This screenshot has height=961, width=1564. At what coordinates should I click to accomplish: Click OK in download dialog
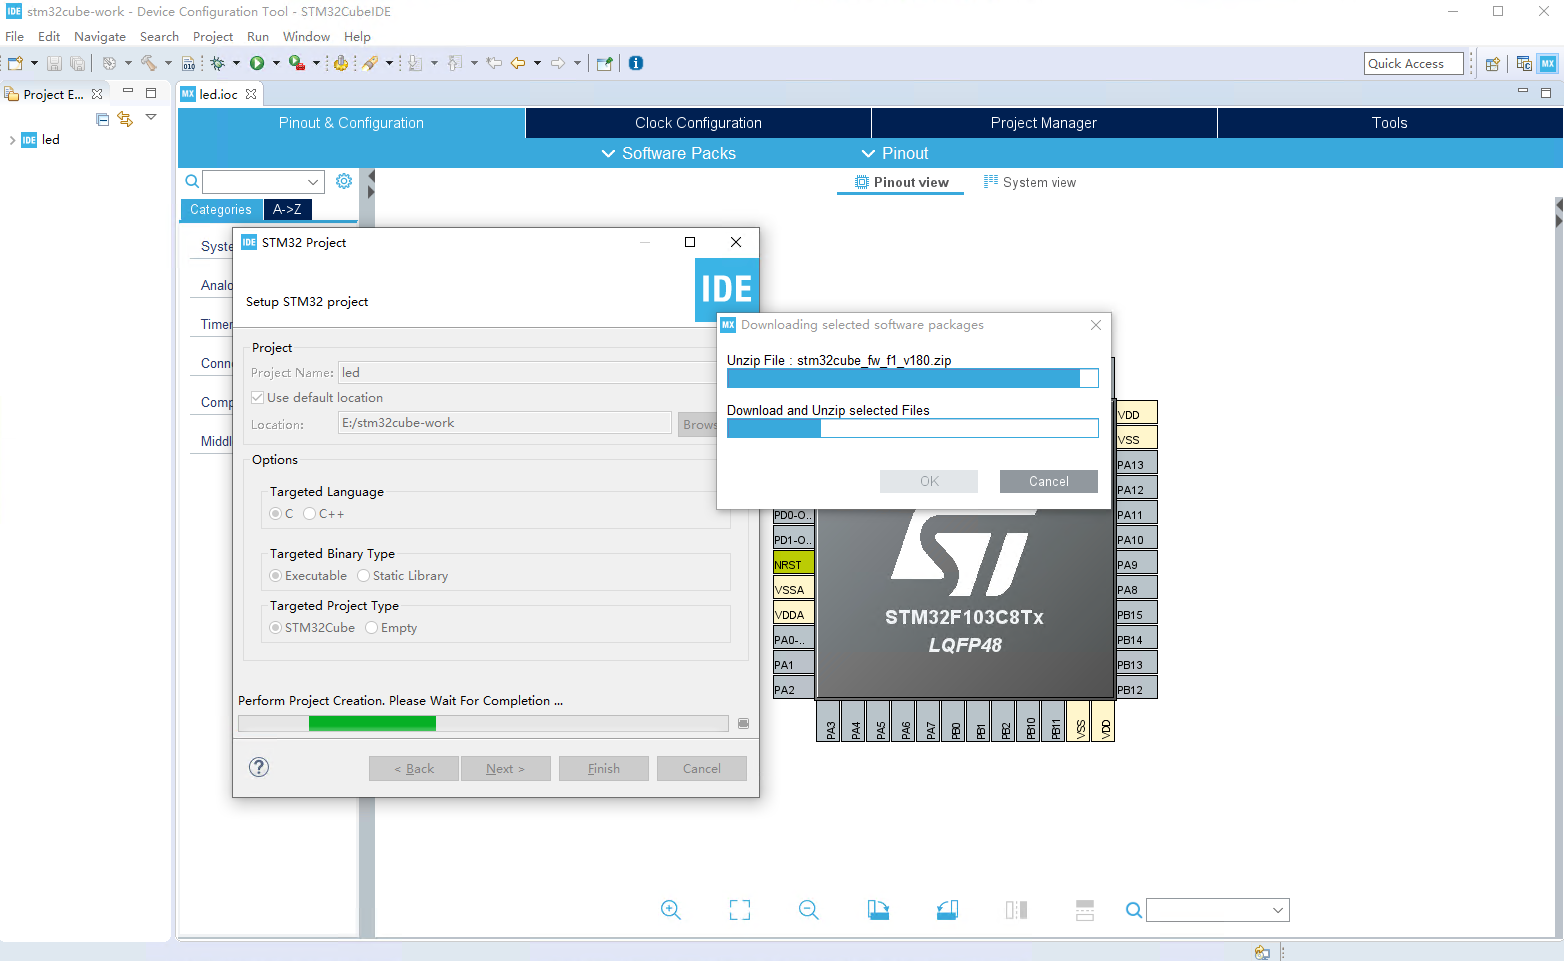(929, 481)
